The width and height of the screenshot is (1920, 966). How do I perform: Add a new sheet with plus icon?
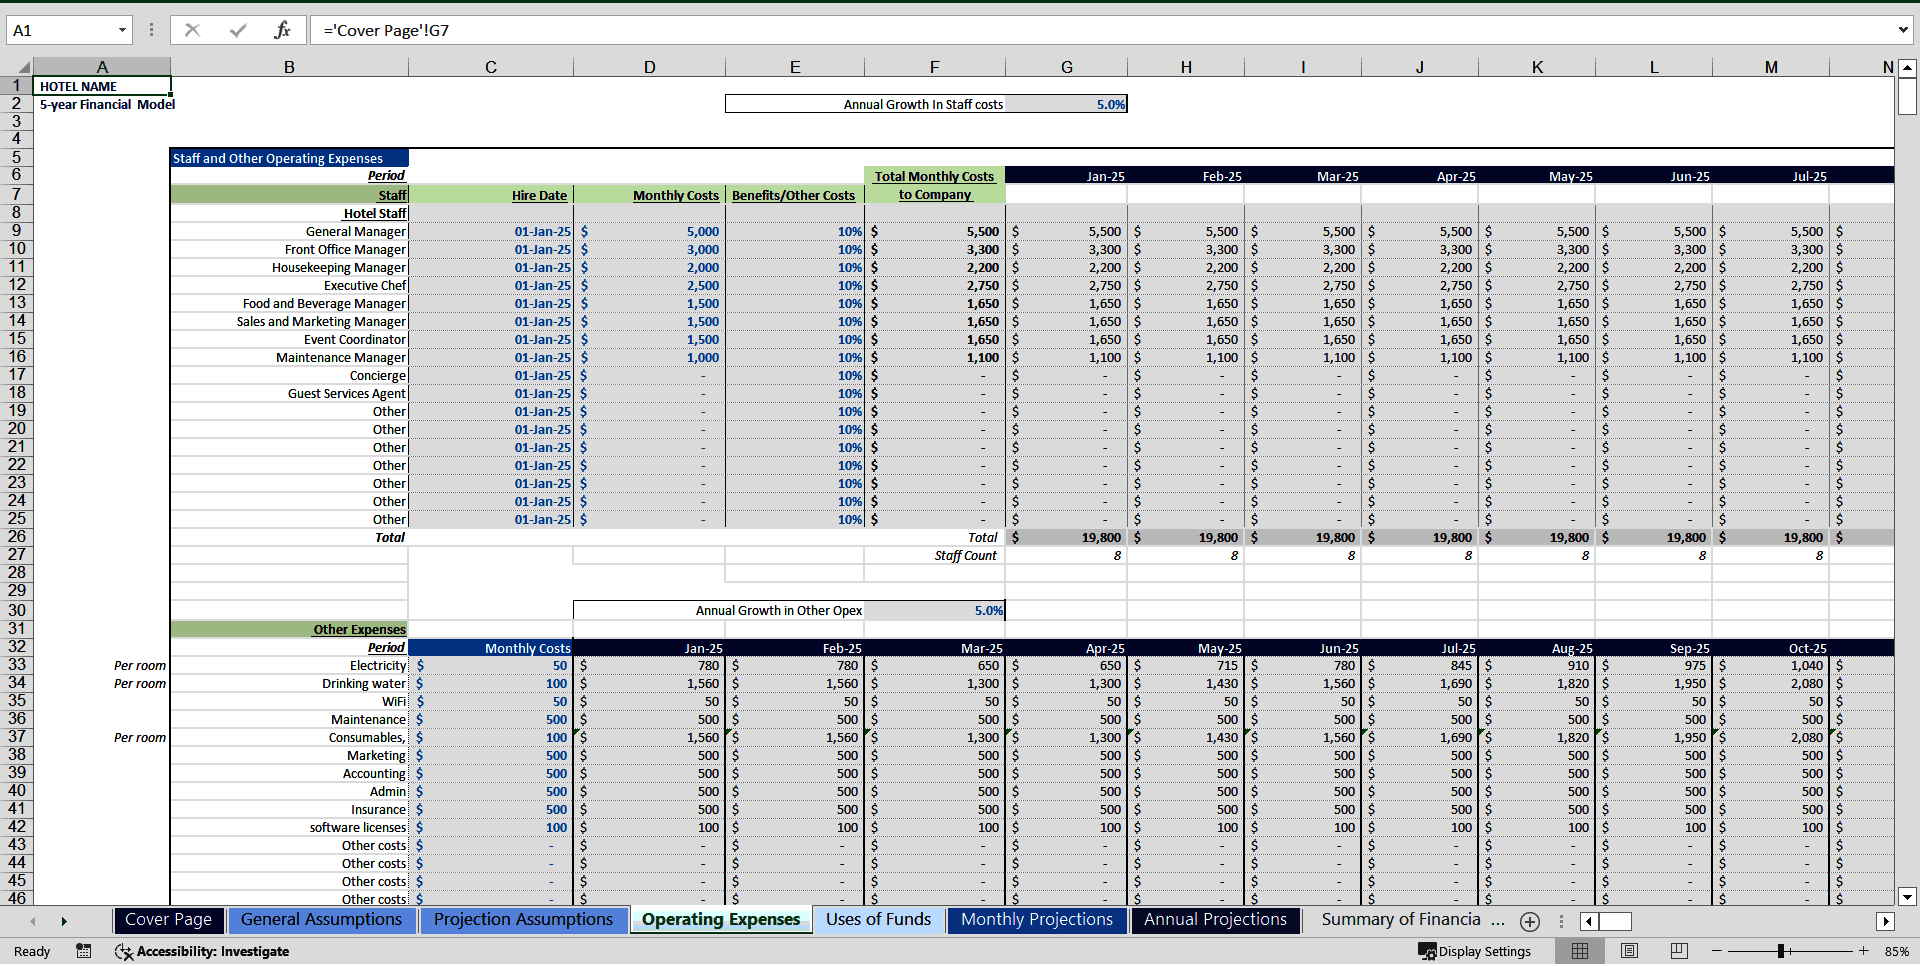tap(1529, 921)
